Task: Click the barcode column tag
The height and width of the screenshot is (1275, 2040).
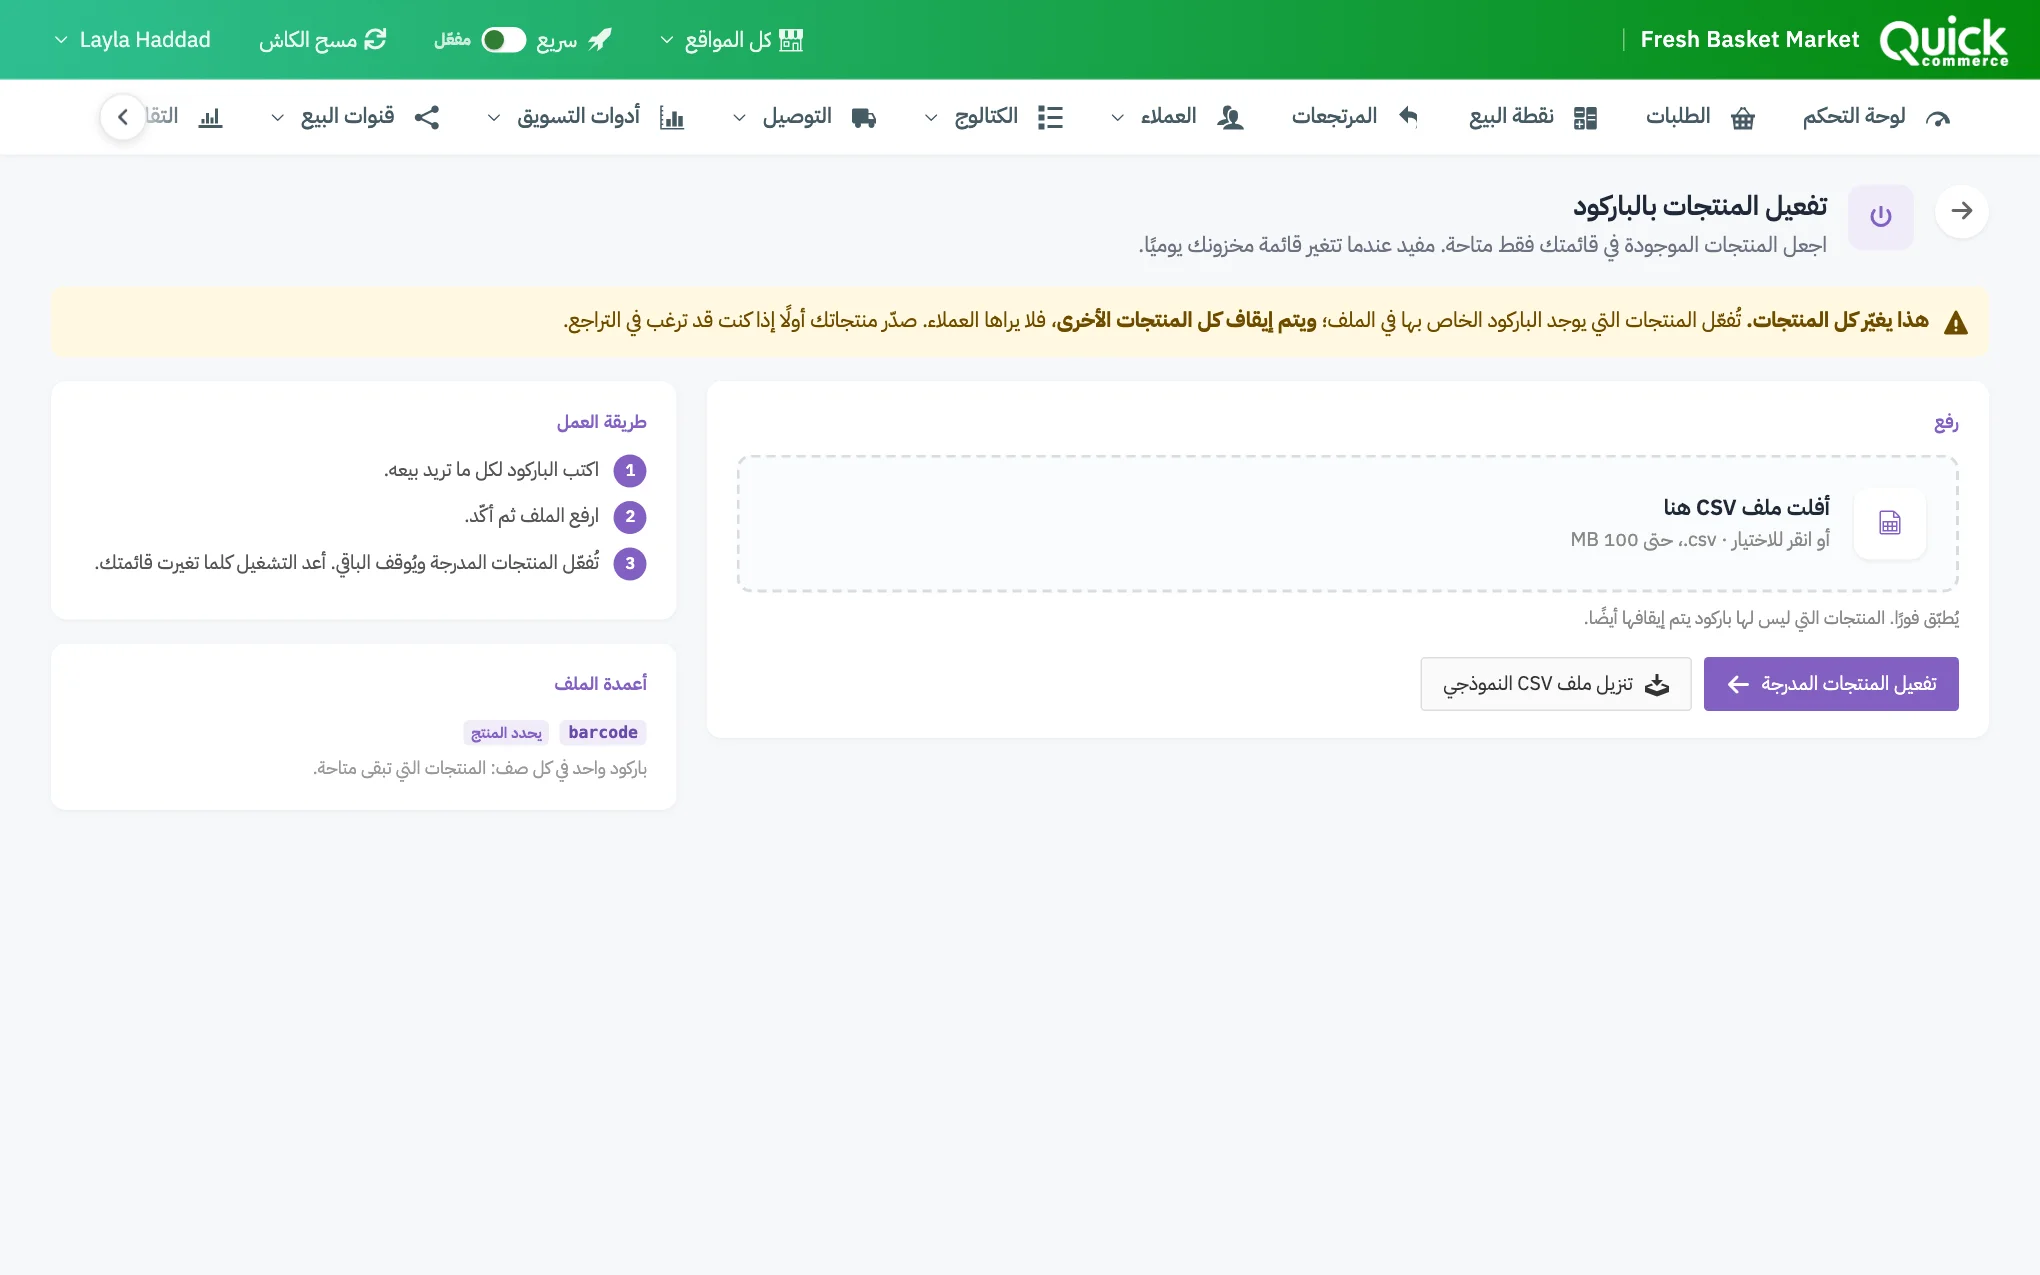Action: pyautogui.click(x=602, y=732)
